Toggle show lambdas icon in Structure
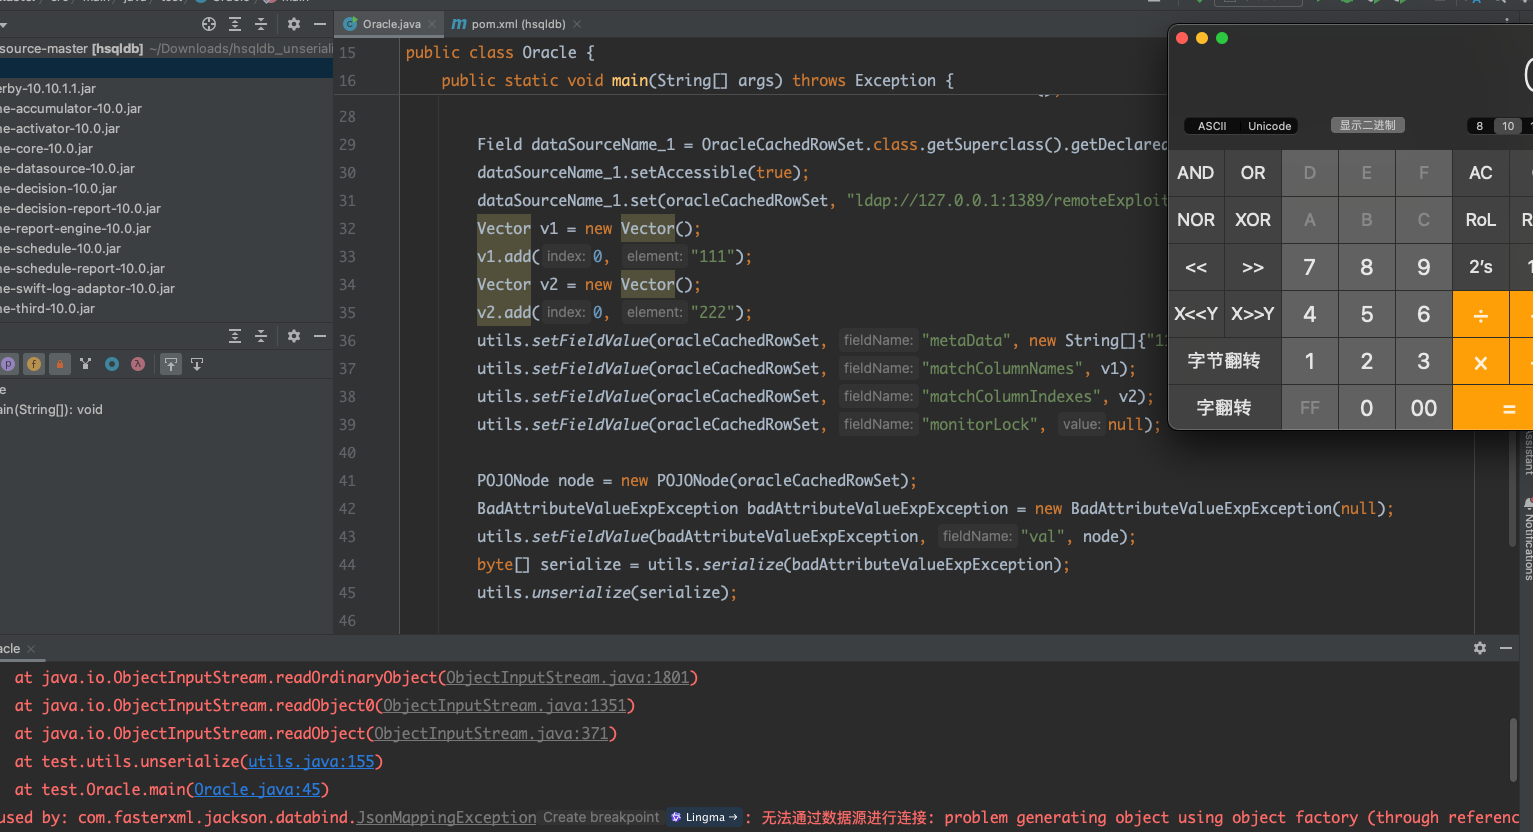This screenshot has width=1533, height=832. coord(138,364)
